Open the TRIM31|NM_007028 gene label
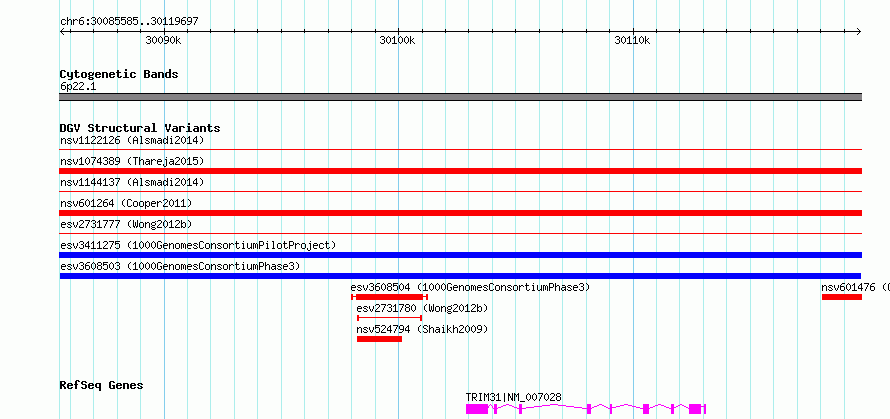890x419 pixels. (514, 397)
